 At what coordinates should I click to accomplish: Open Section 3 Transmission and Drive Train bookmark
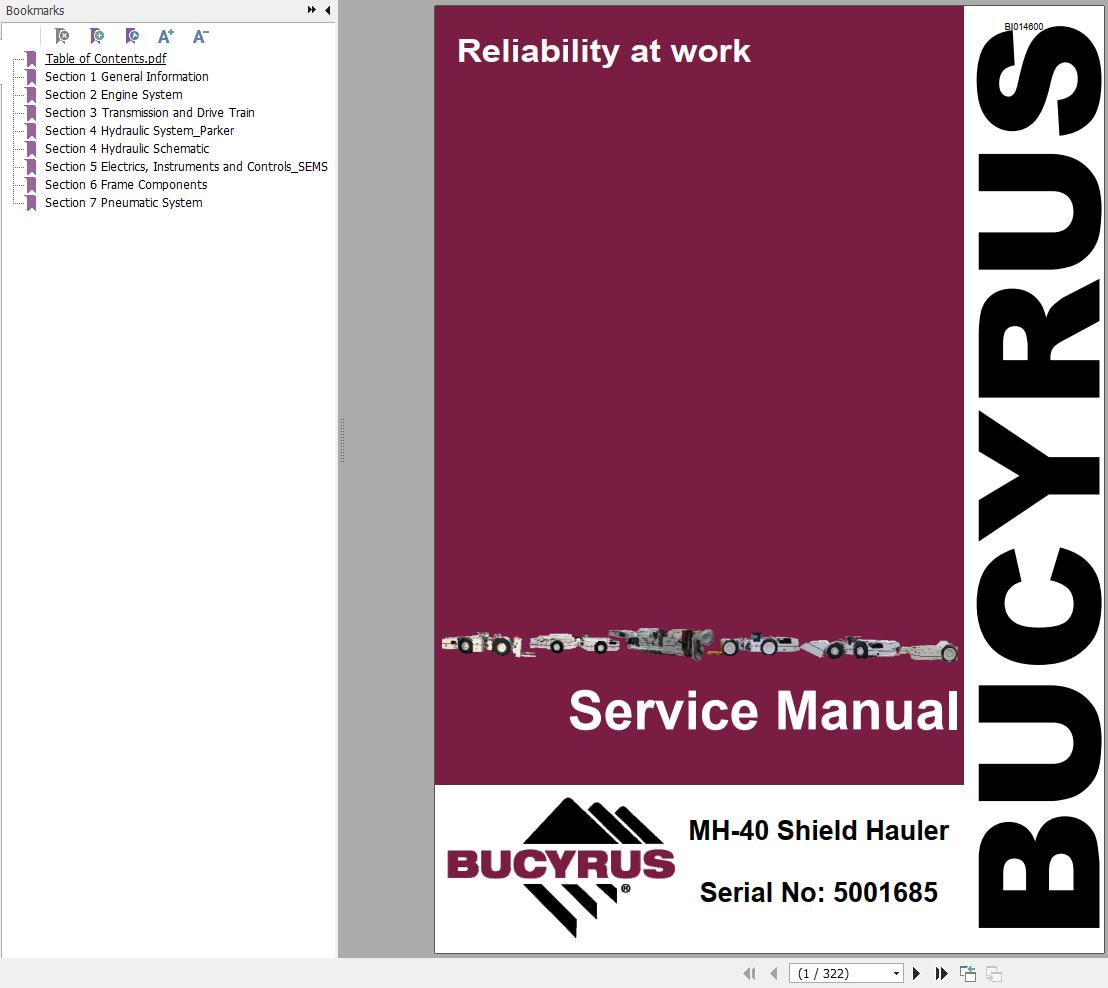149,112
